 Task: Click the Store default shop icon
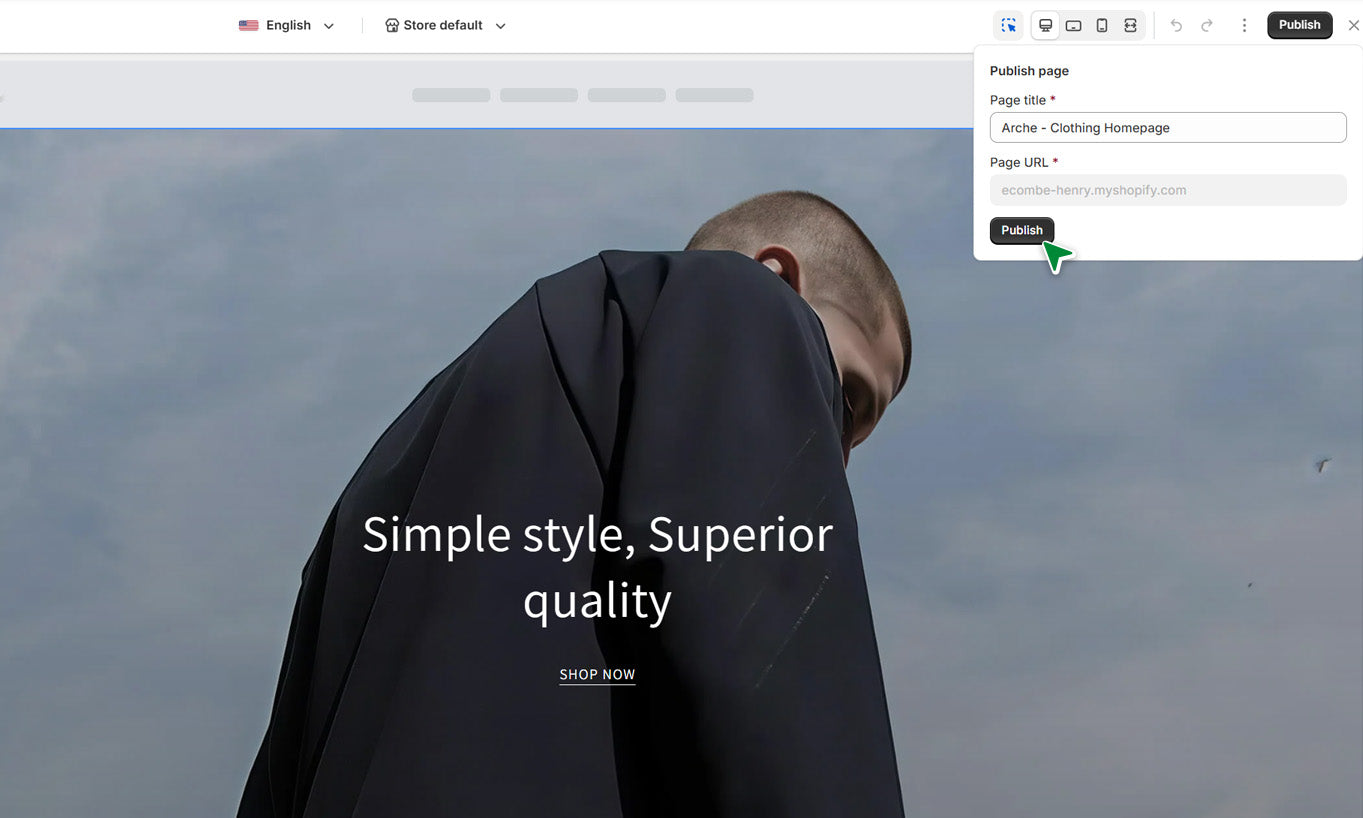(x=392, y=25)
